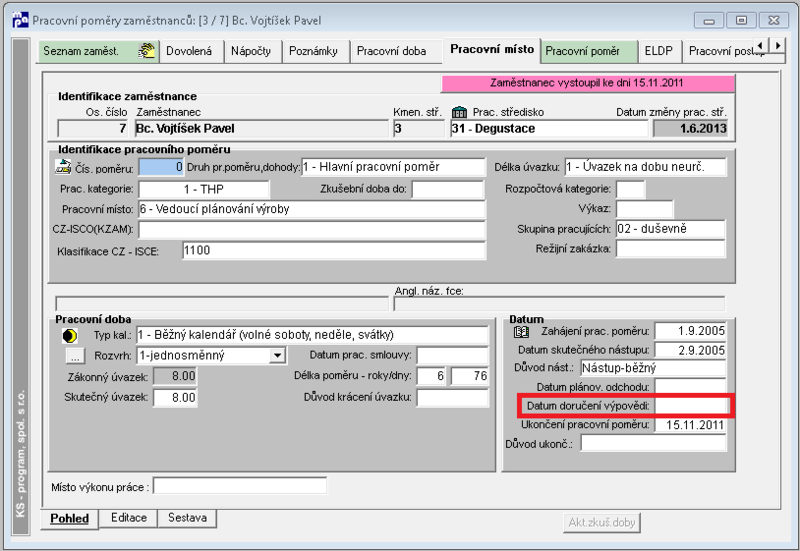This screenshot has height=551, width=800.
Task: Click the Druh pr.poměru,dohody field
Action: tap(393, 167)
